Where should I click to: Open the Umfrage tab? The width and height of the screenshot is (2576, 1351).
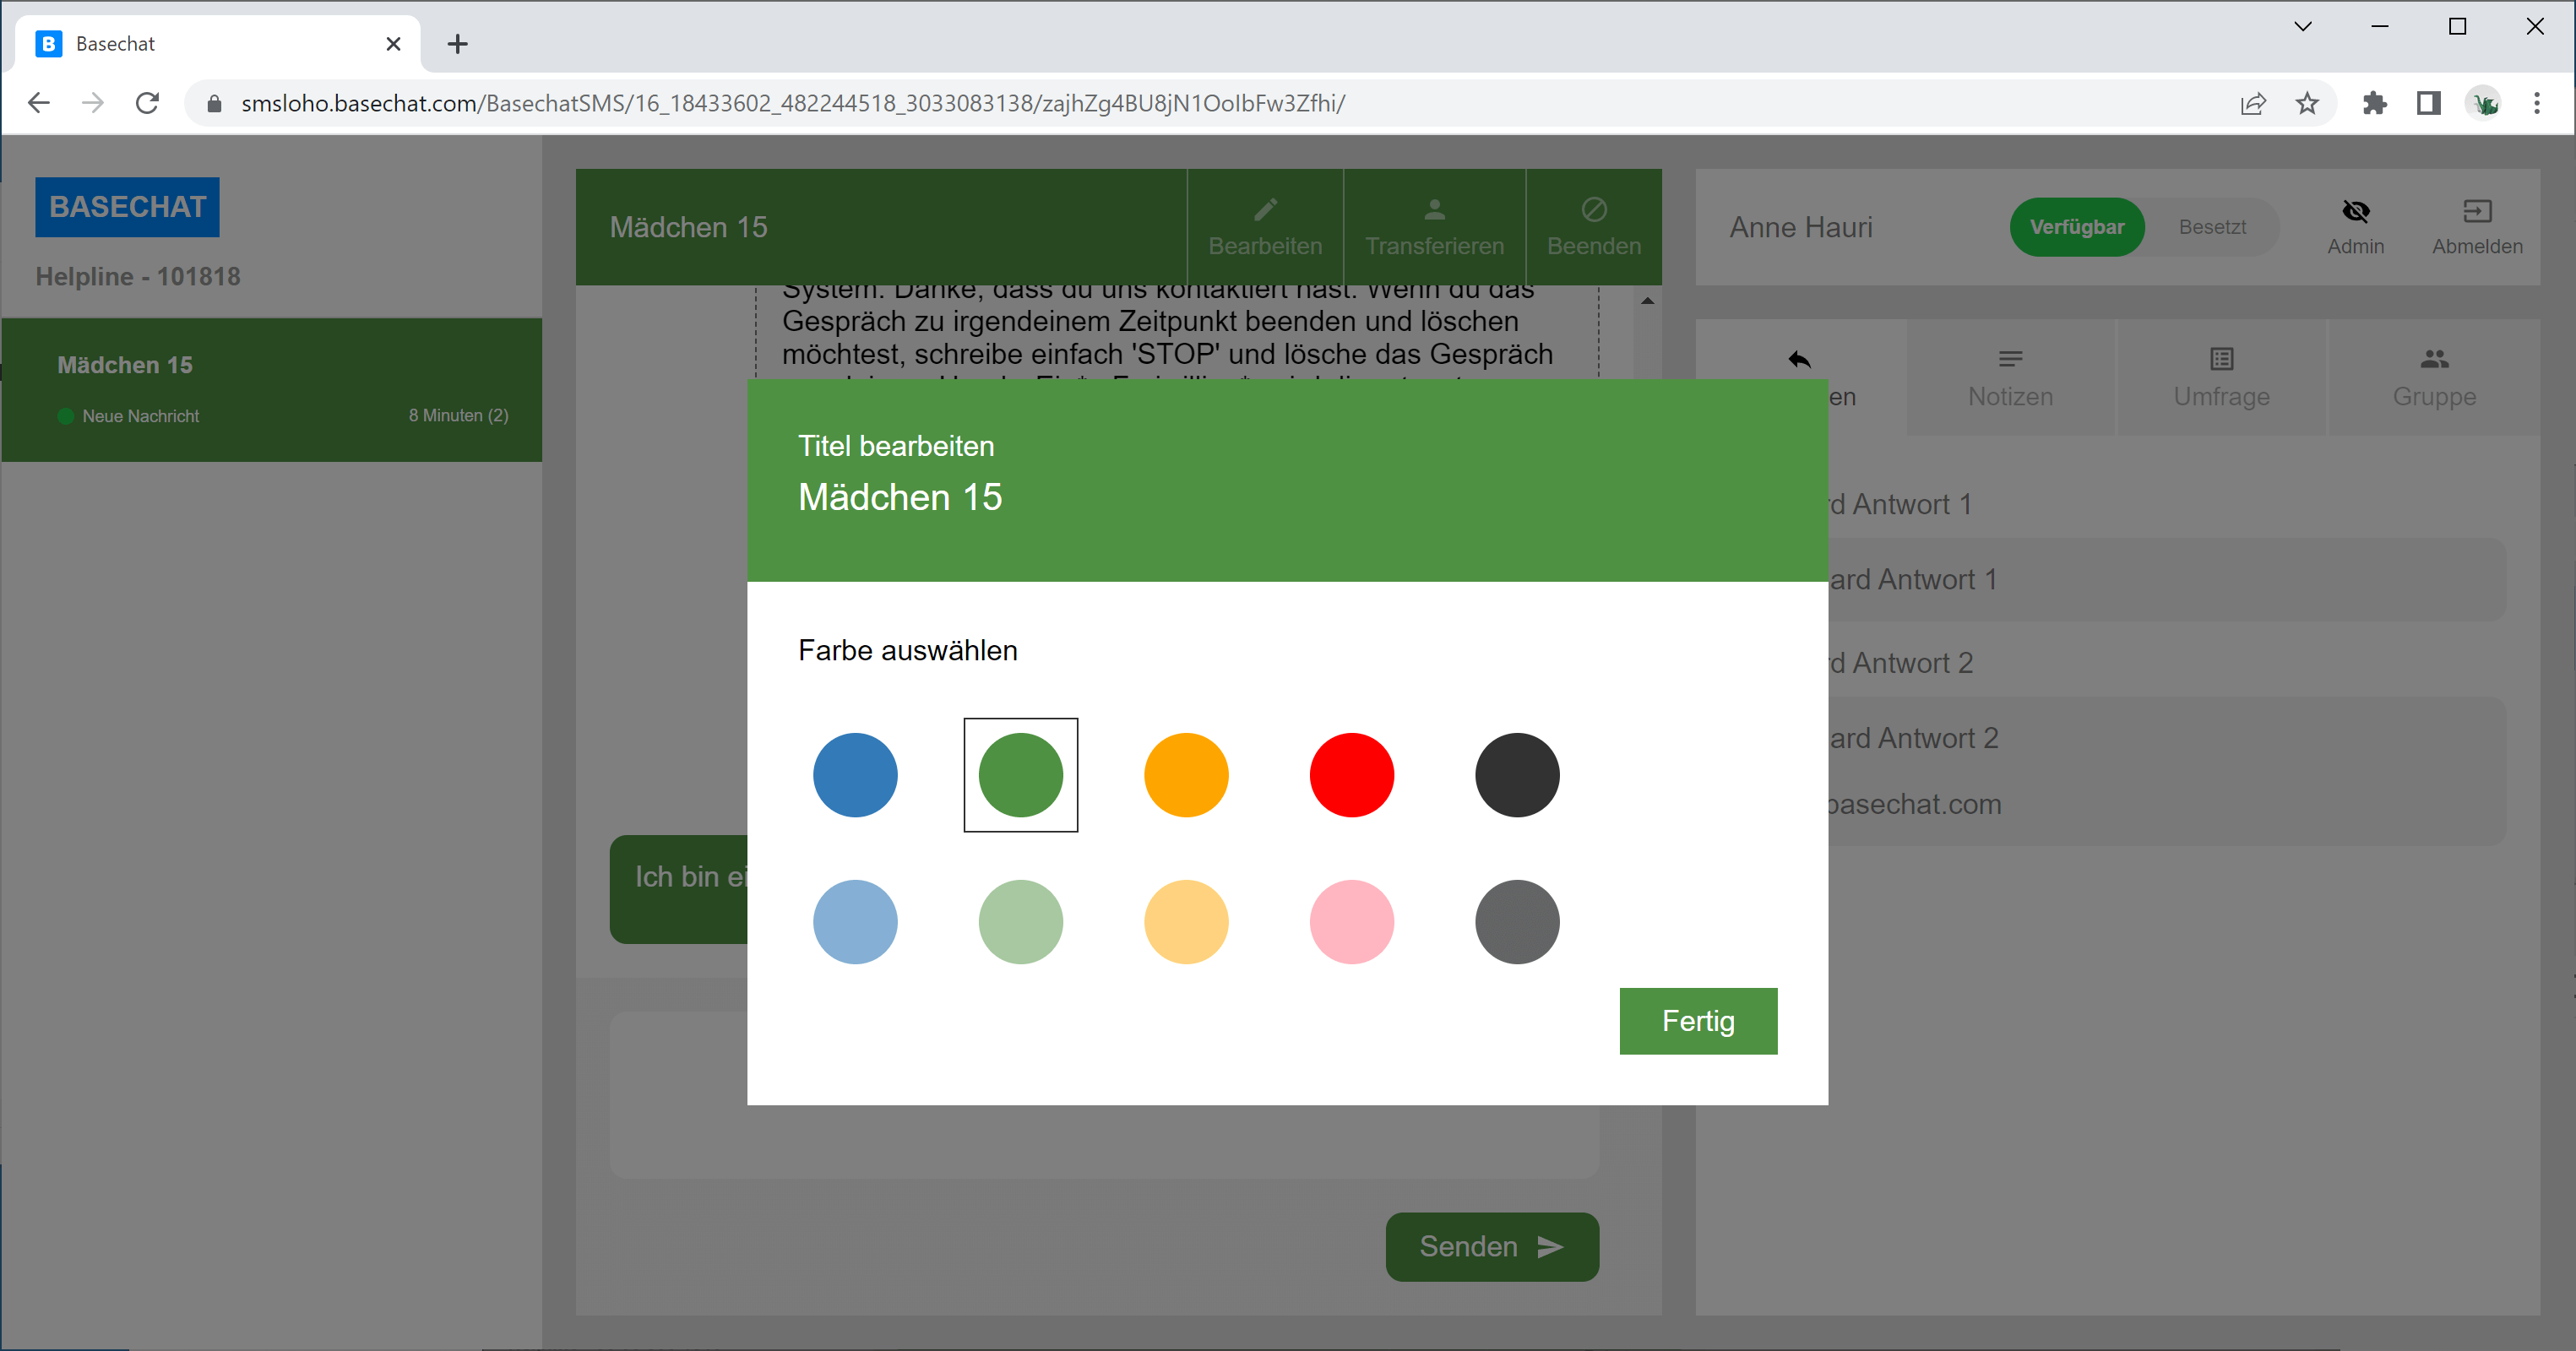2221,378
